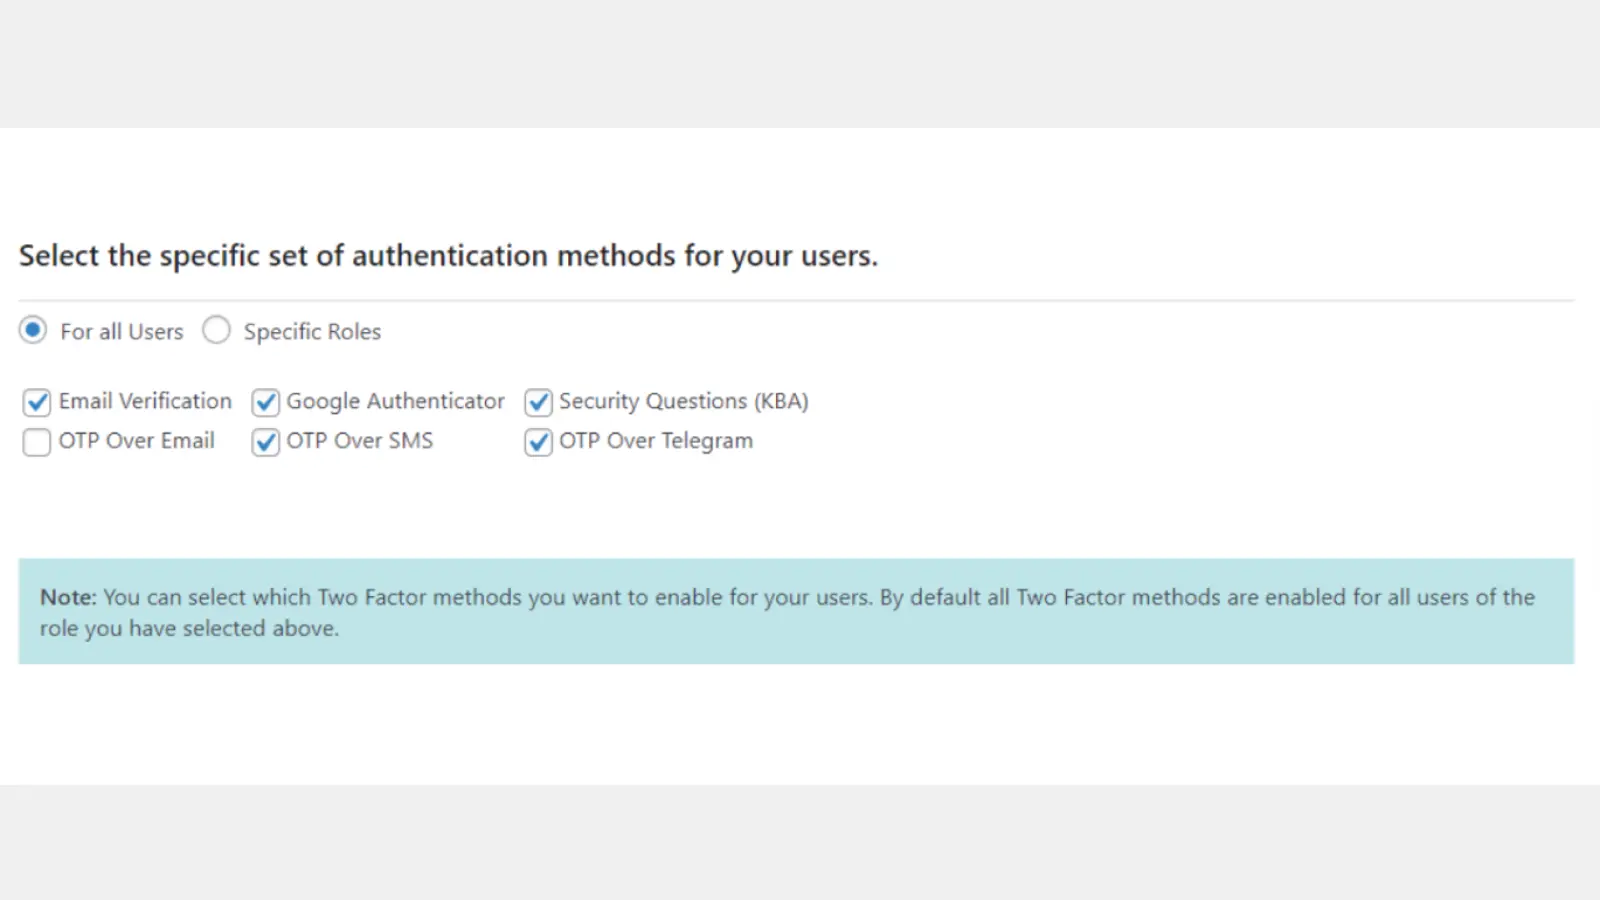Enable the OTP Over Email checkbox

click(x=37, y=442)
